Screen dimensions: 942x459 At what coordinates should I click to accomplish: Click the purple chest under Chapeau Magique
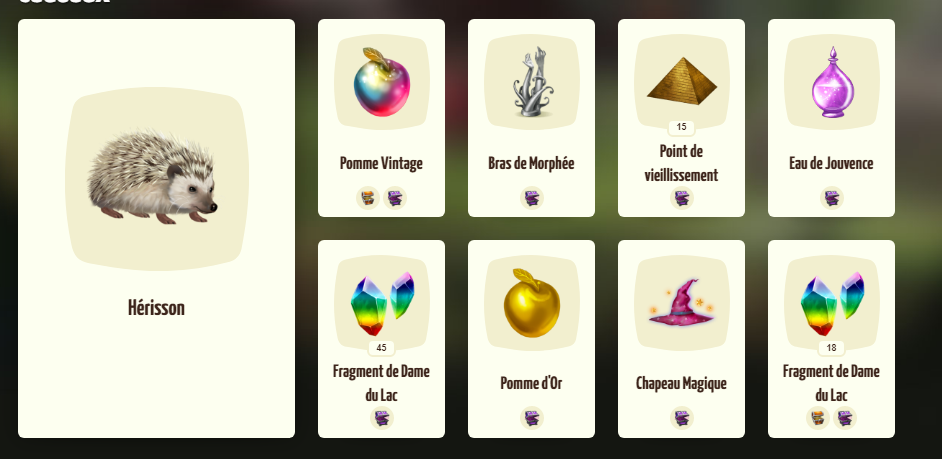pos(682,418)
